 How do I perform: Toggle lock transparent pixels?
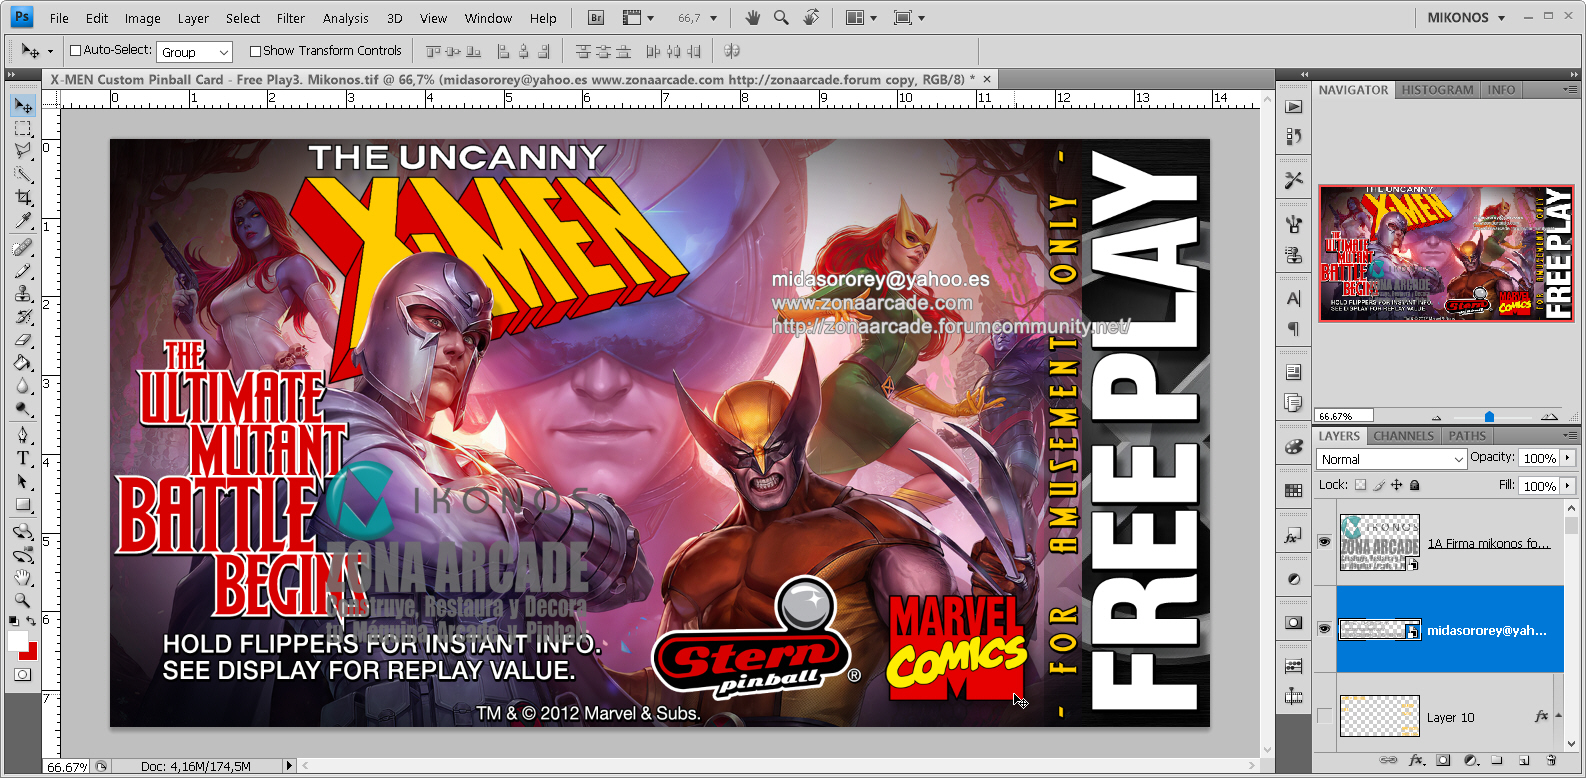coord(1360,485)
